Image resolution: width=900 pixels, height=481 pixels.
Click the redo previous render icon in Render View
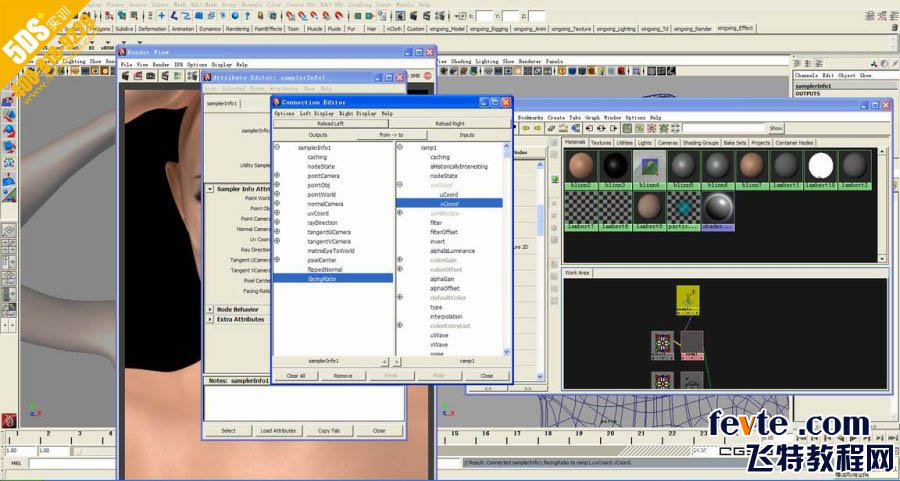tap(125, 75)
